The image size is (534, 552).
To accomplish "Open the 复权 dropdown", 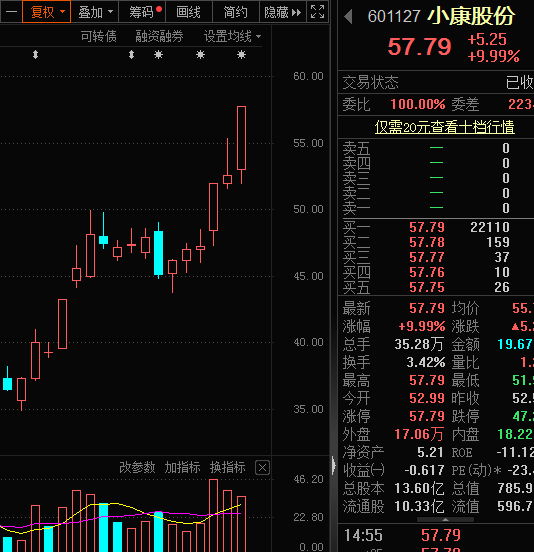I will click(46, 12).
